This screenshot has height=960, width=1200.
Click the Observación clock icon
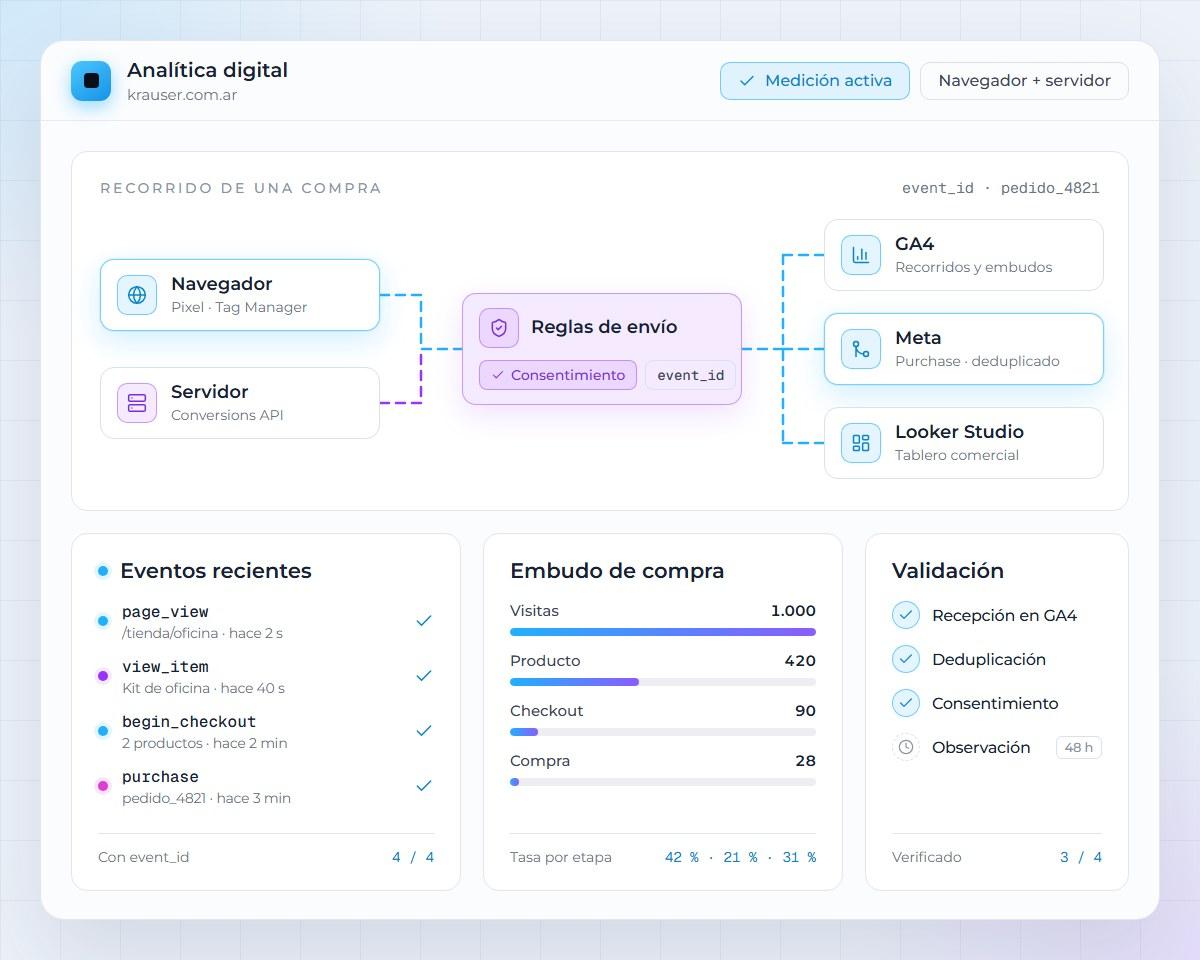coord(906,747)
